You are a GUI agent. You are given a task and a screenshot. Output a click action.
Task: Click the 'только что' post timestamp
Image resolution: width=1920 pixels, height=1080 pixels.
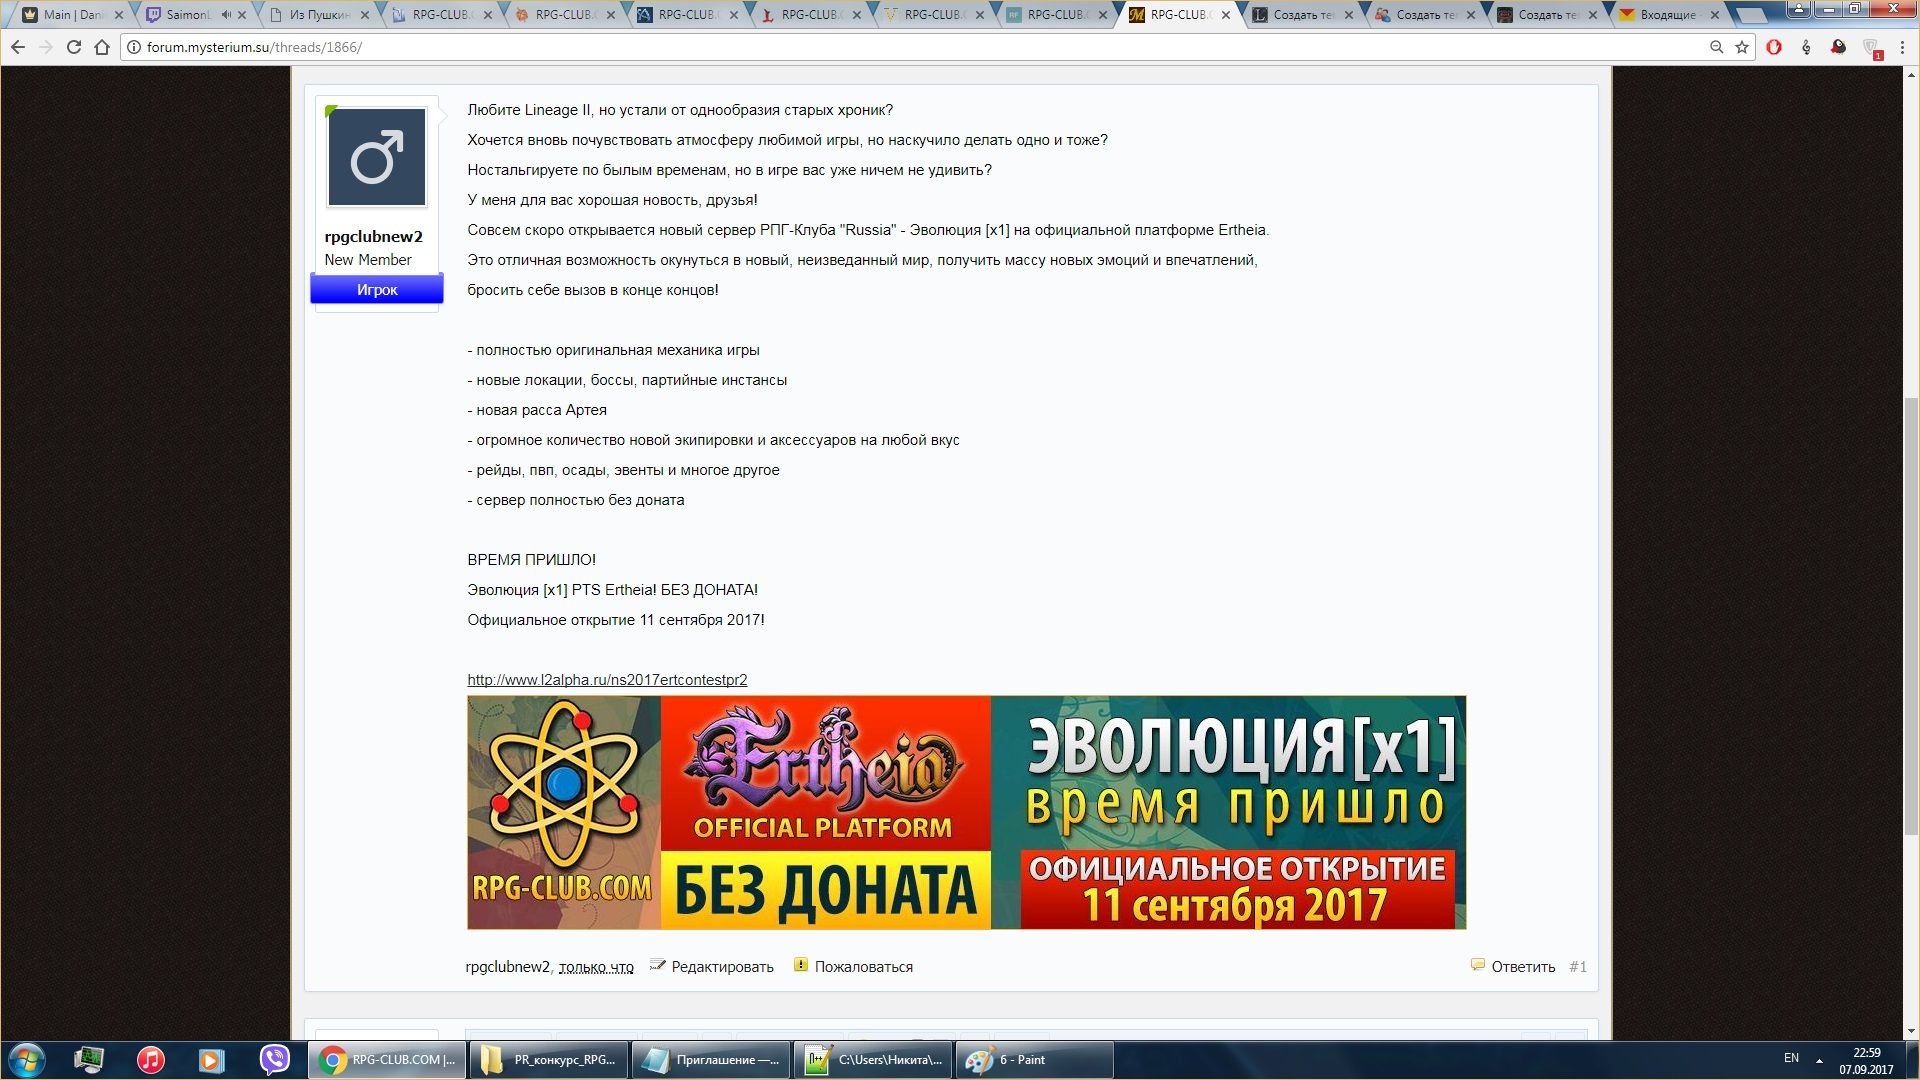point(596,967)
